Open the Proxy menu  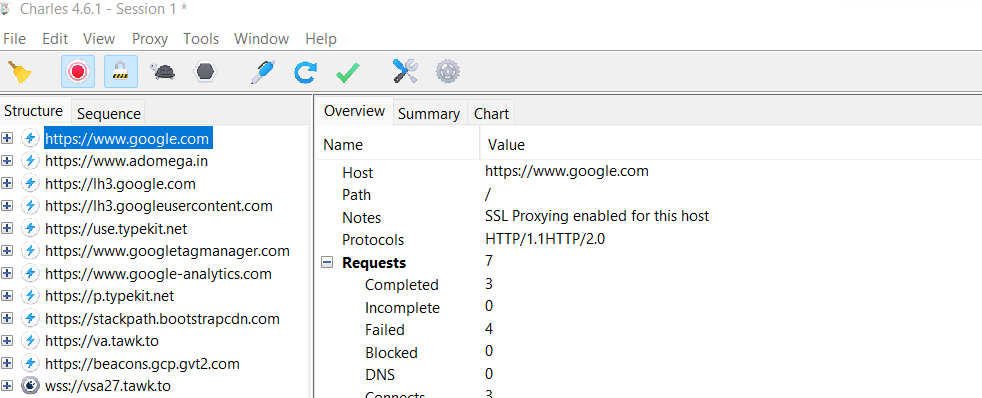click(x=150, y=39)
